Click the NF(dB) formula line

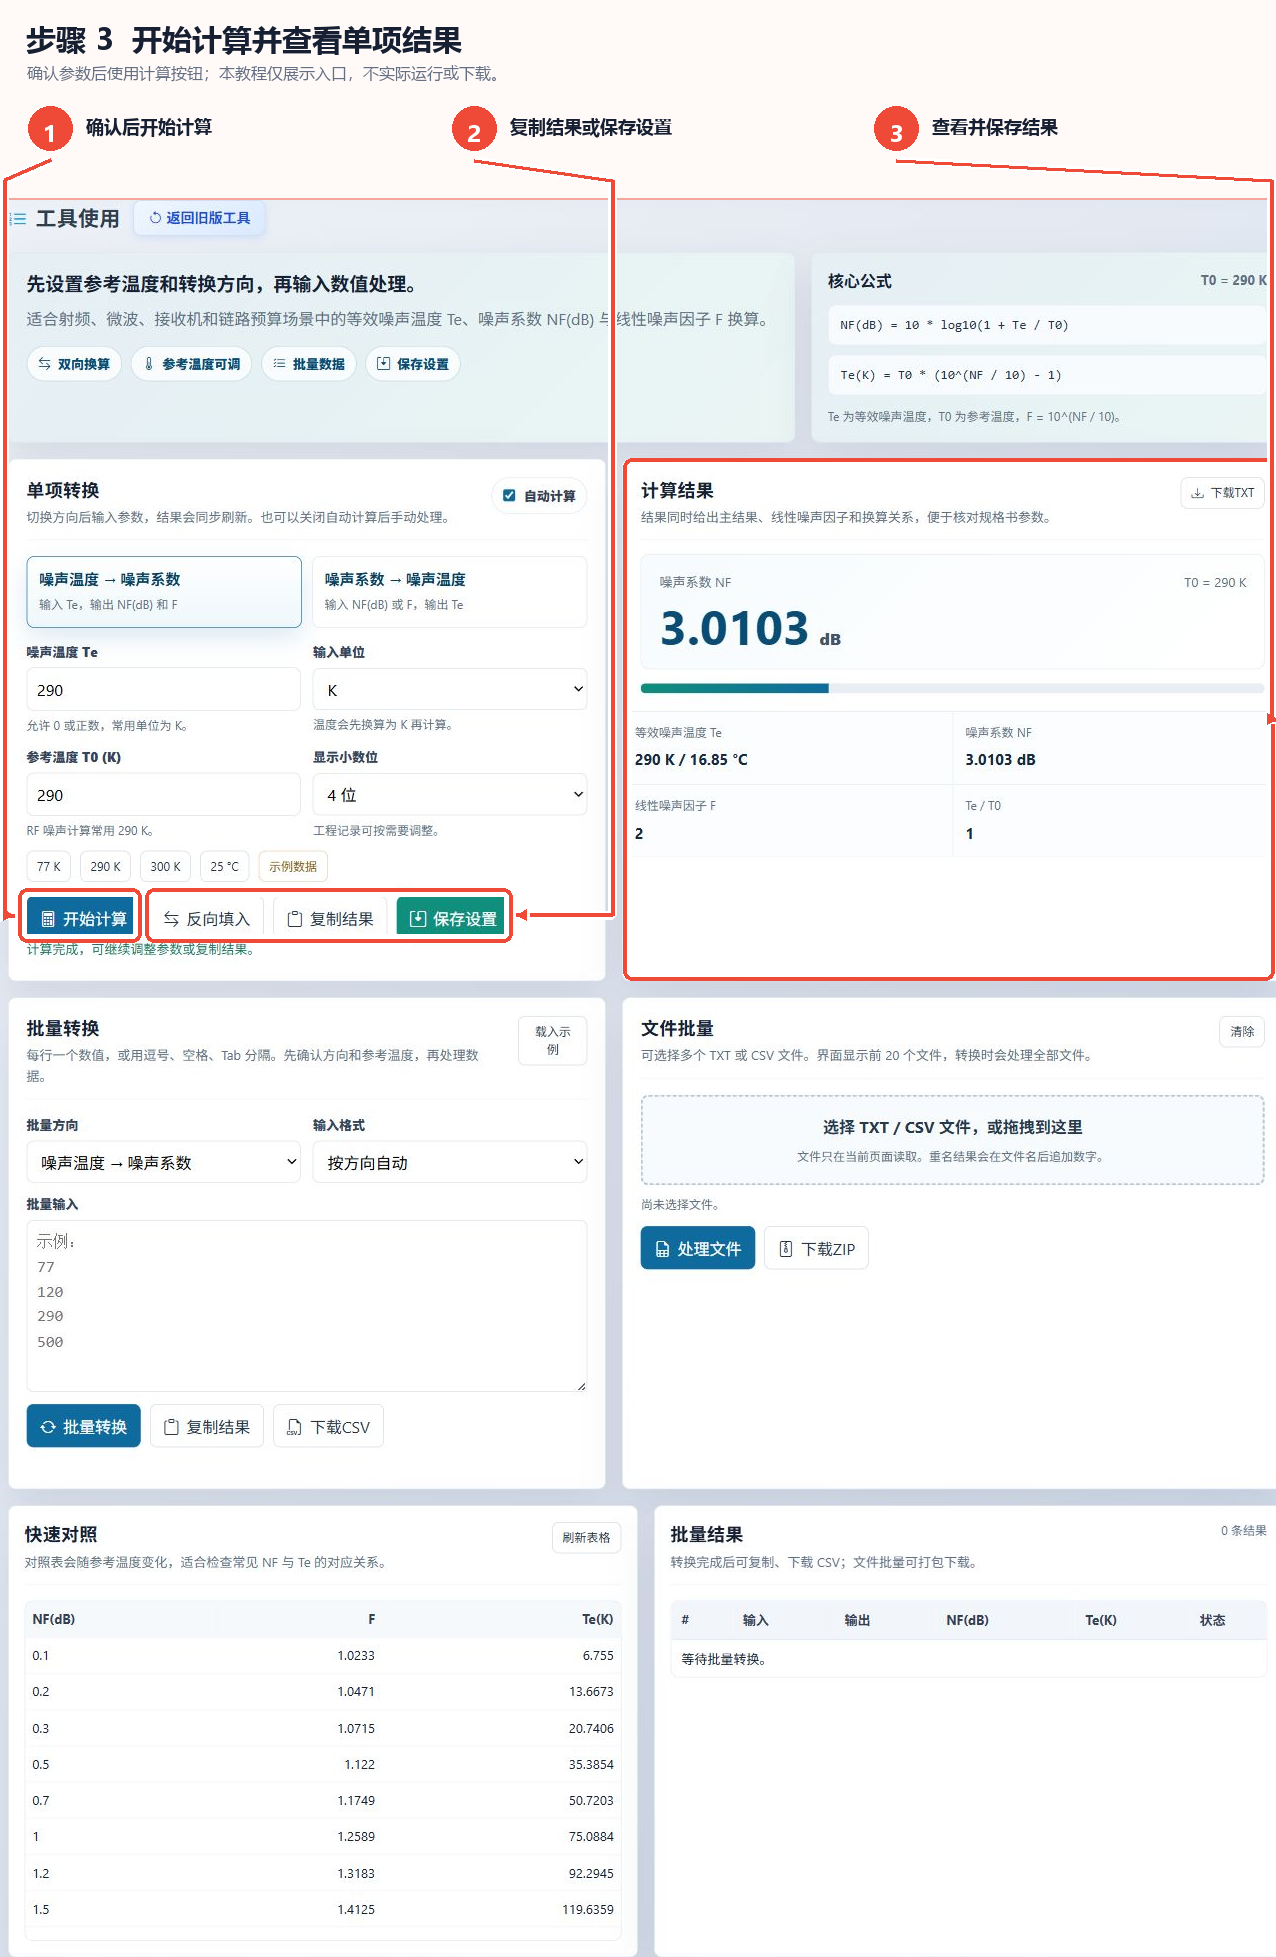pos(1047,325)
